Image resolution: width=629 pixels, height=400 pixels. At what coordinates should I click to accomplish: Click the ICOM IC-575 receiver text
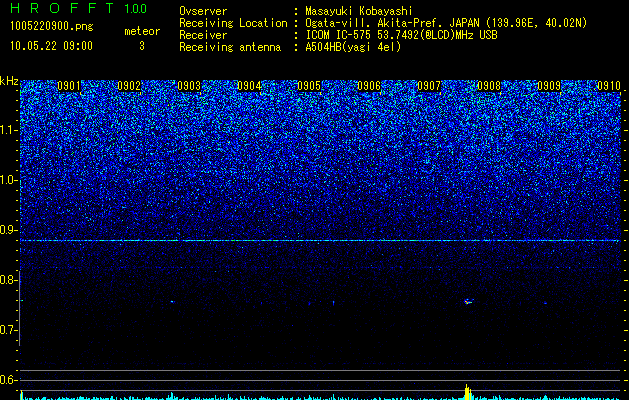[401, 35]
